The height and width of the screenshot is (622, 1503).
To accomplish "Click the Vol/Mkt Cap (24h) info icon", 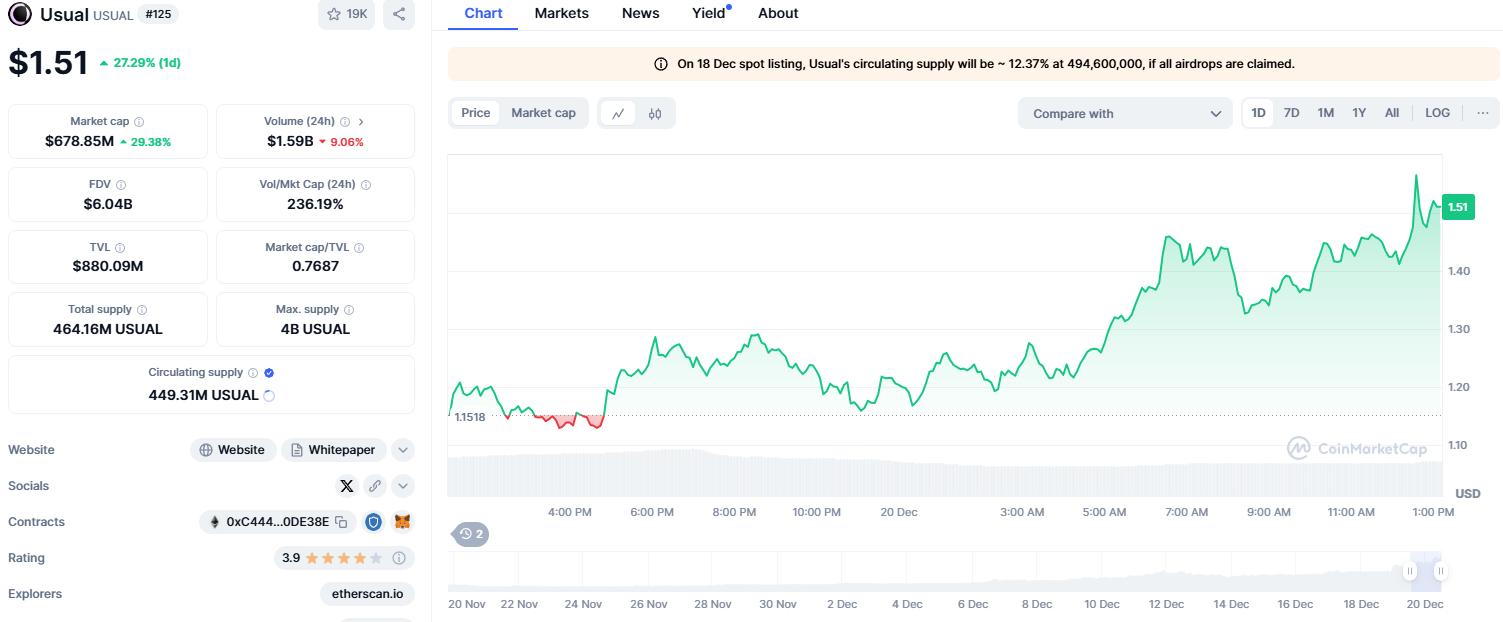I will [366, 185].
